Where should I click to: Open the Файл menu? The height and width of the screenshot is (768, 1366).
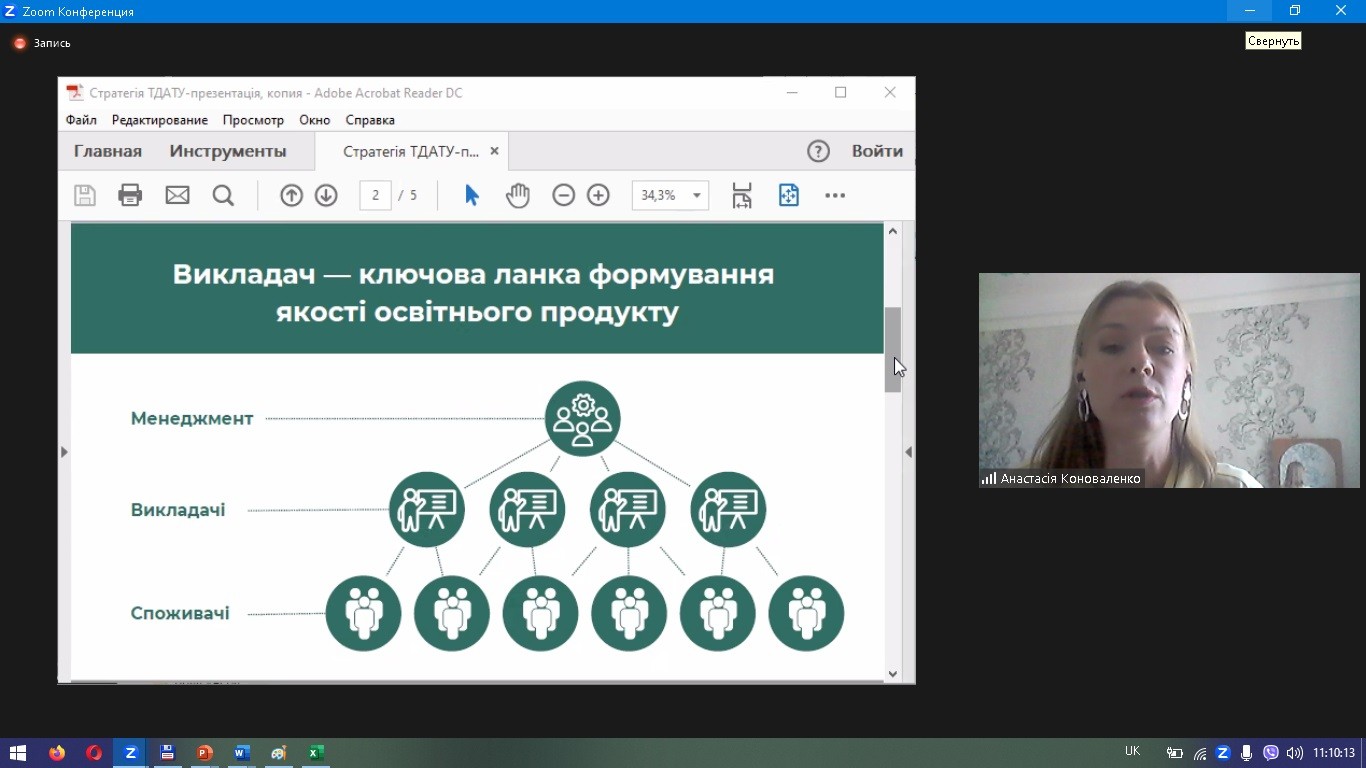pos(81,120)
